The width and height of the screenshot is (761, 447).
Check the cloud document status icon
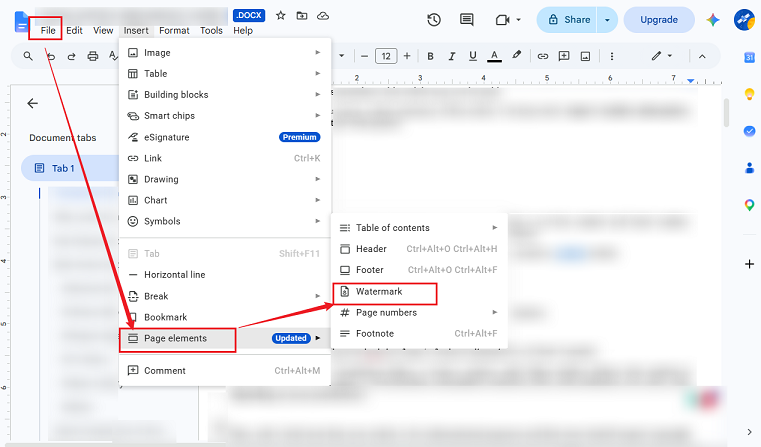[x=323, y=16]
